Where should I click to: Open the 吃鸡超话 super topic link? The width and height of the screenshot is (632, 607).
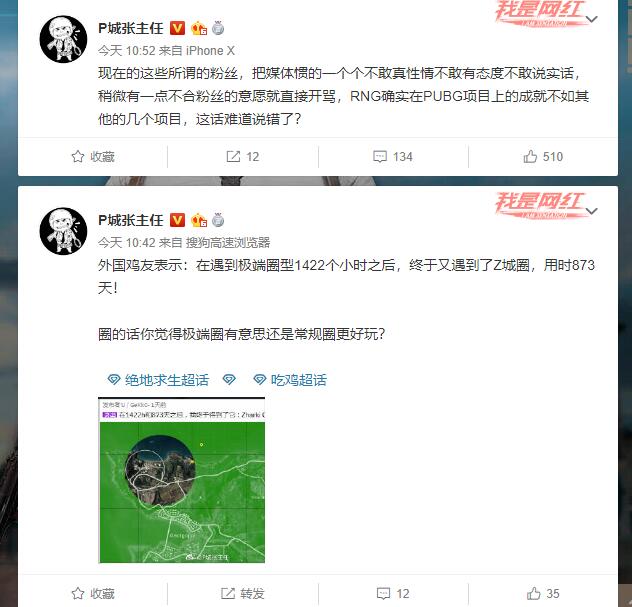[x=290, y=380]
